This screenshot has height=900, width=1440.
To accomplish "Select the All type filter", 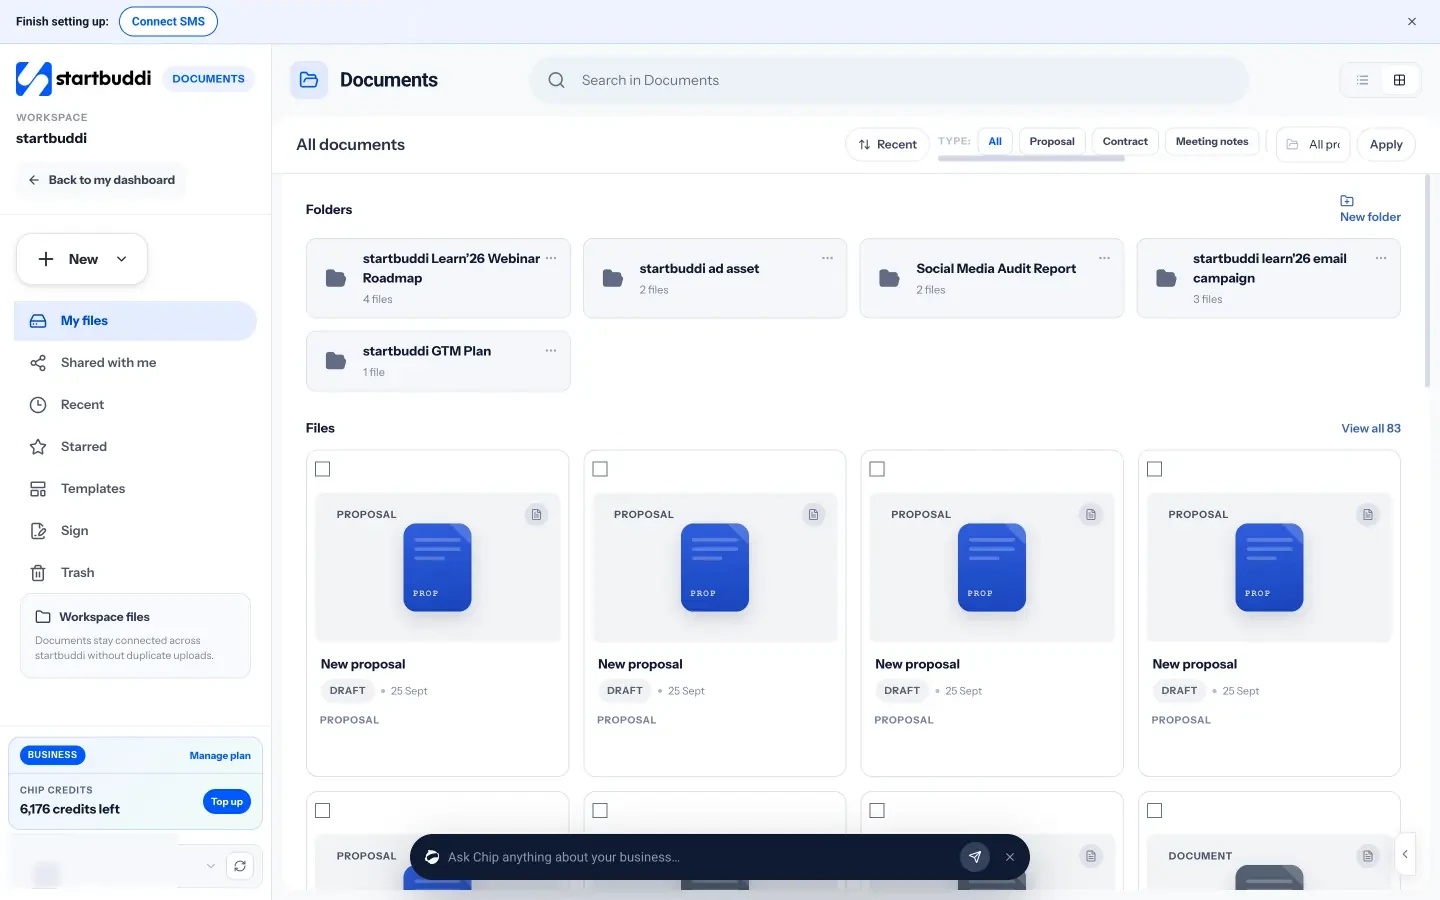I will tap(995, 142).
